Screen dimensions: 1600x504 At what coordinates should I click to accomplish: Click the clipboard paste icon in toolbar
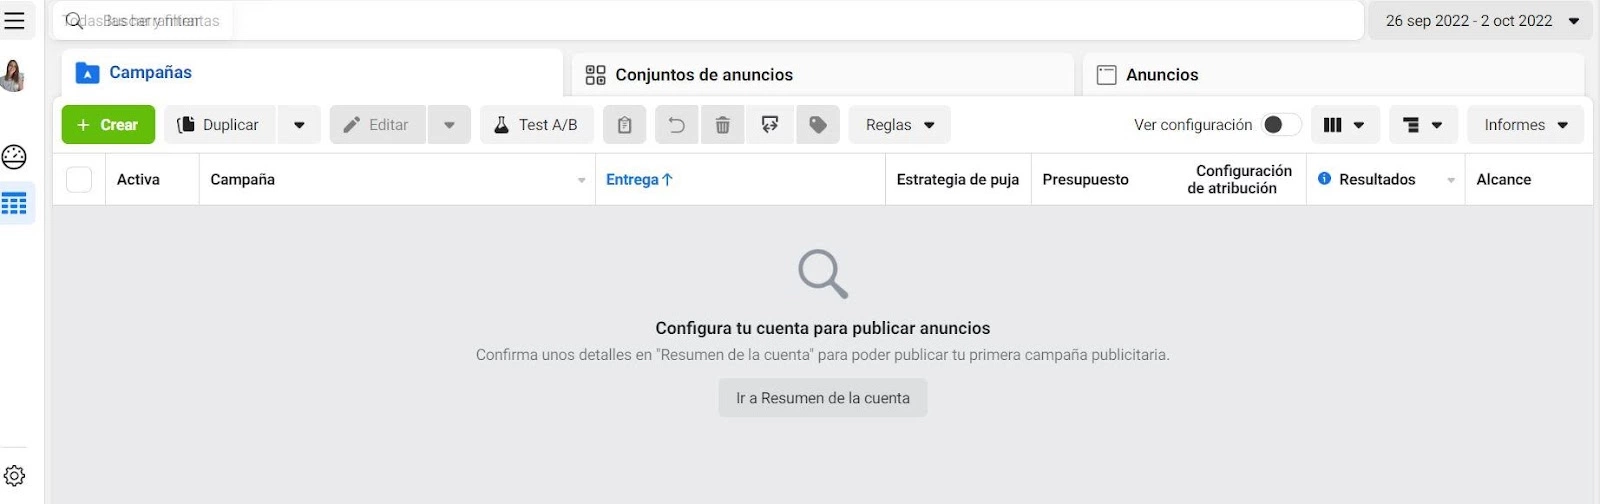624,125
